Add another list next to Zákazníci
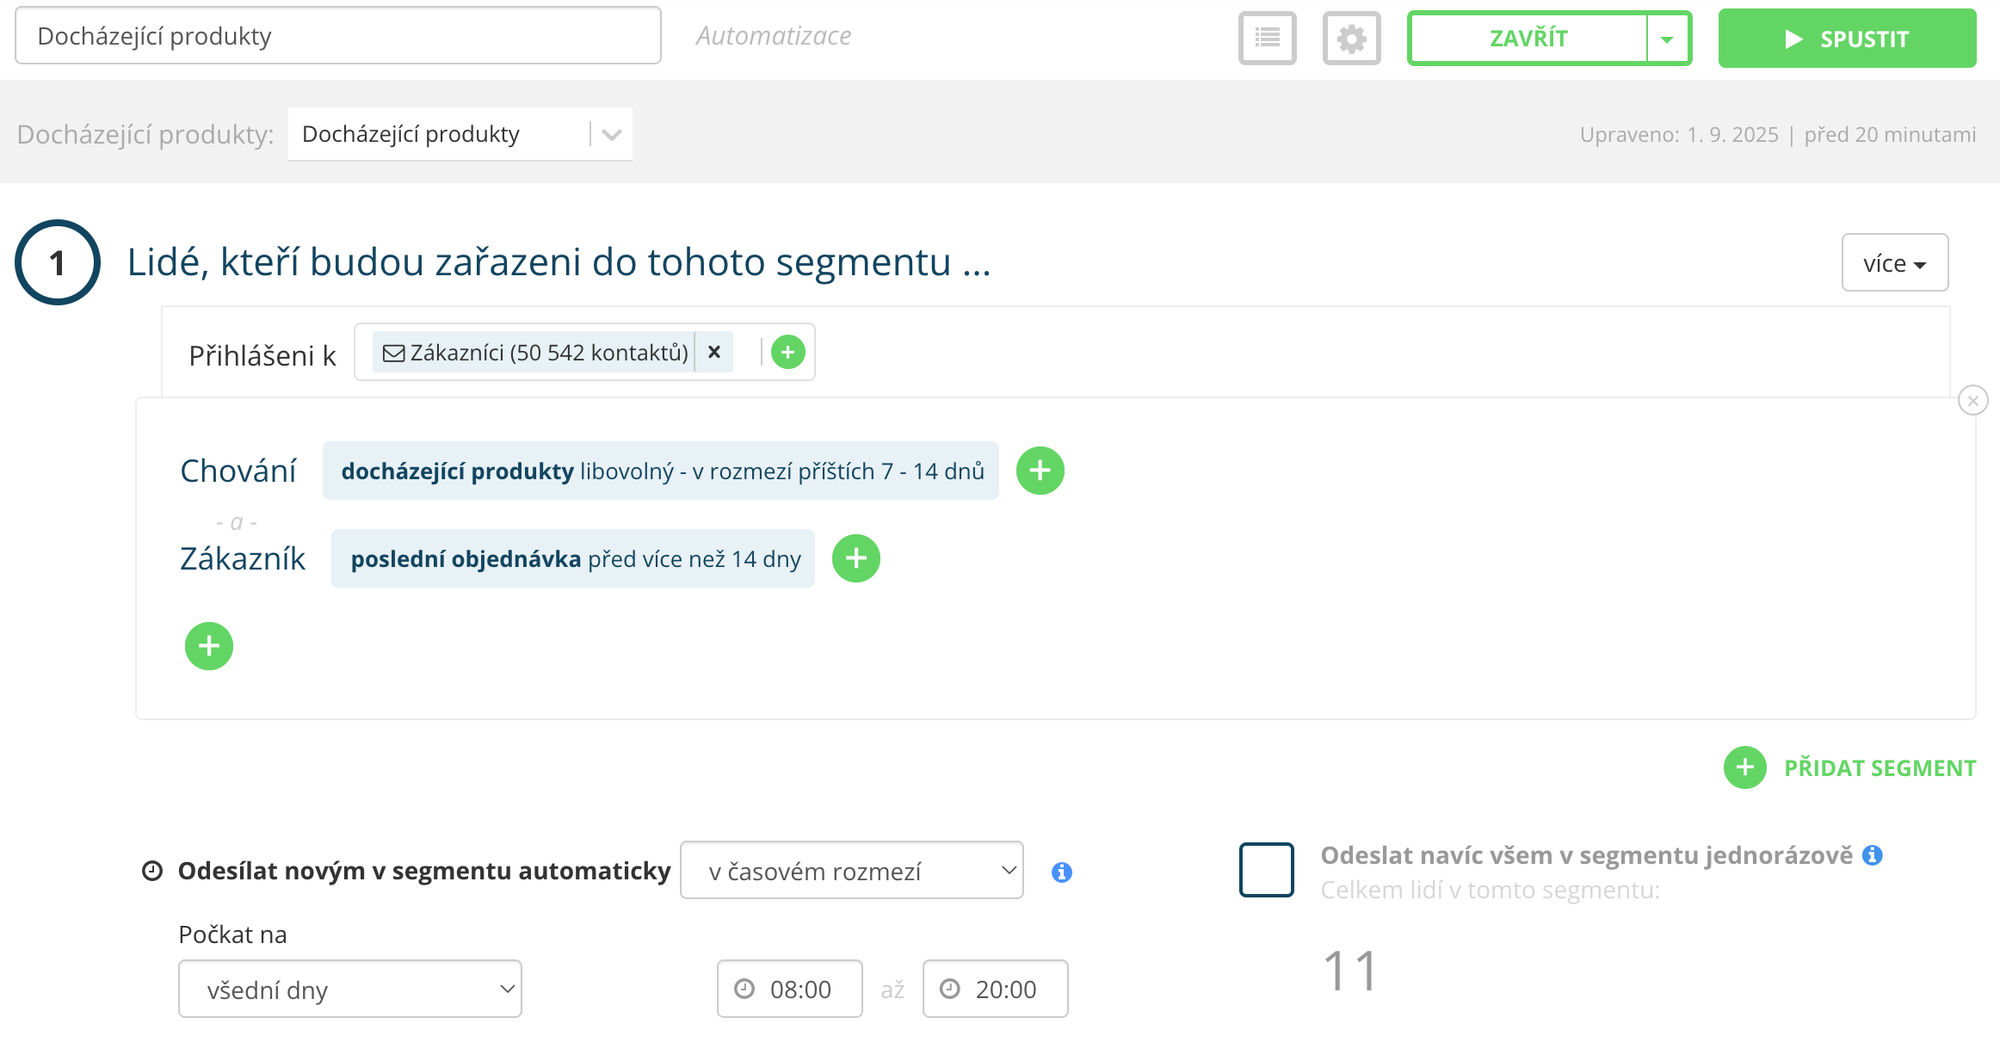 click(788, 352)
